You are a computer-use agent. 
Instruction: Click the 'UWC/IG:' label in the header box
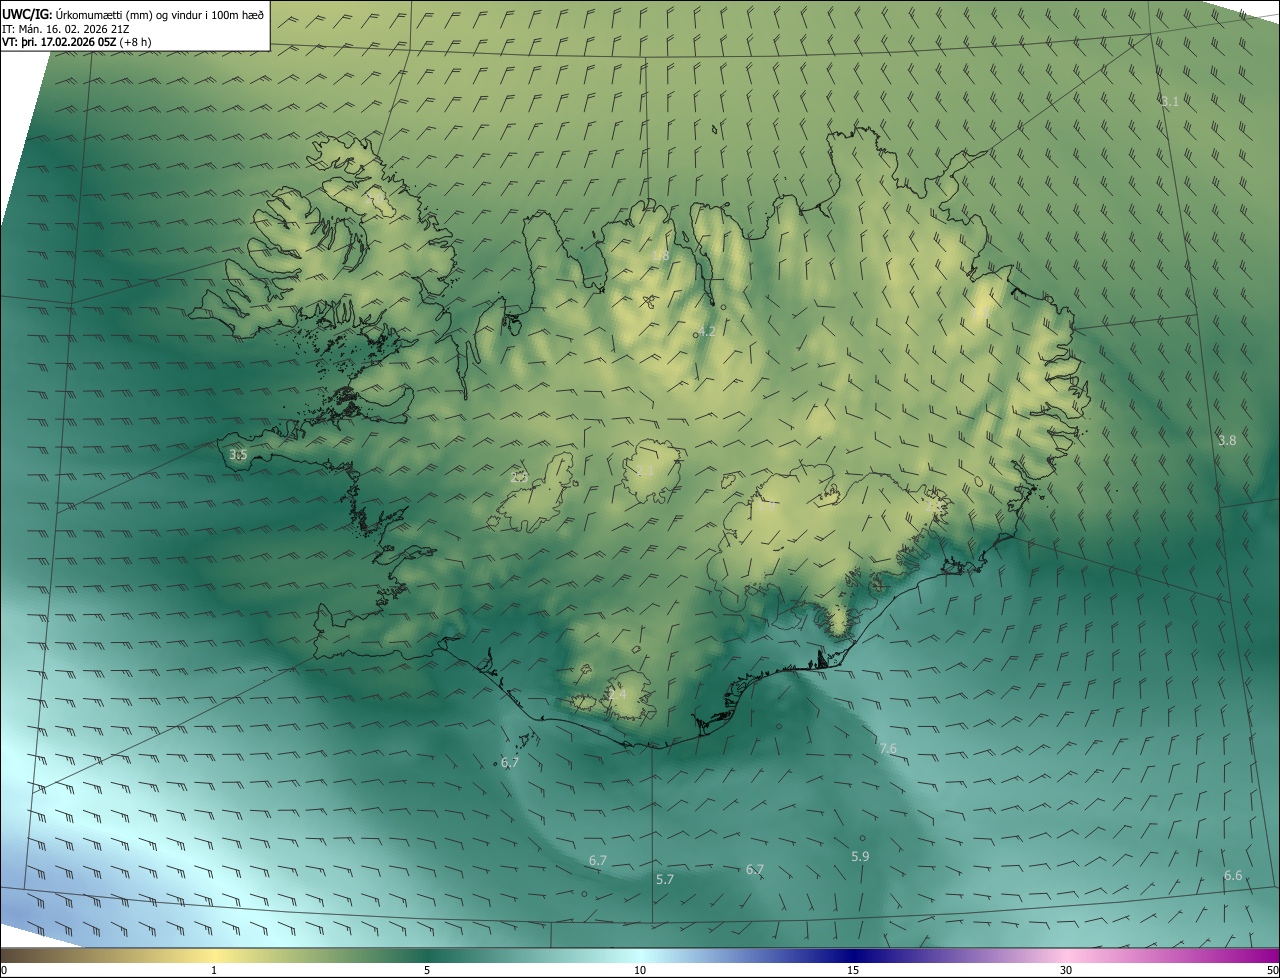point(27,14)
